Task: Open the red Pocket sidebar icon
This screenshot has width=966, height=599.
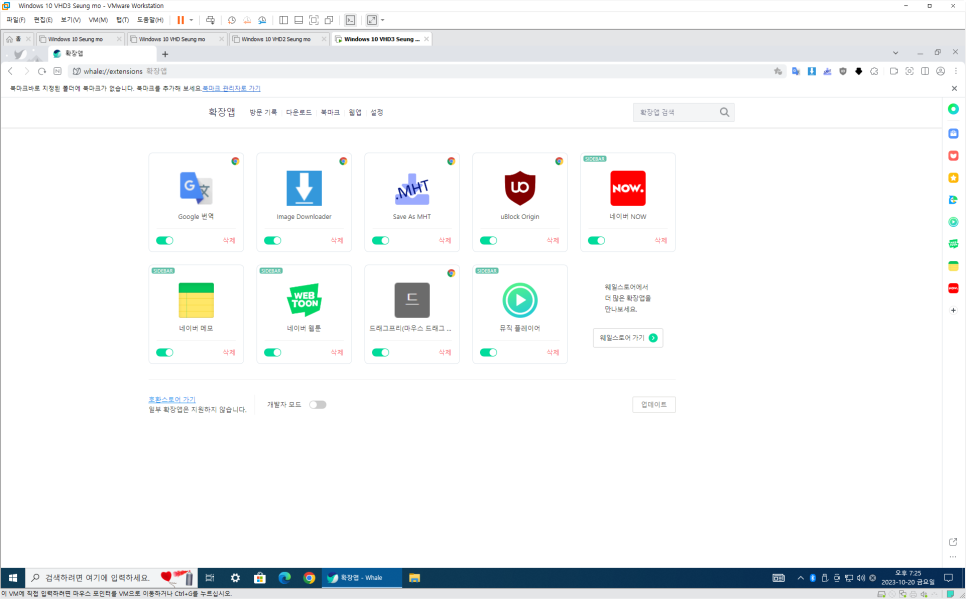Action: pyautogui.click(x=953, y=155)
